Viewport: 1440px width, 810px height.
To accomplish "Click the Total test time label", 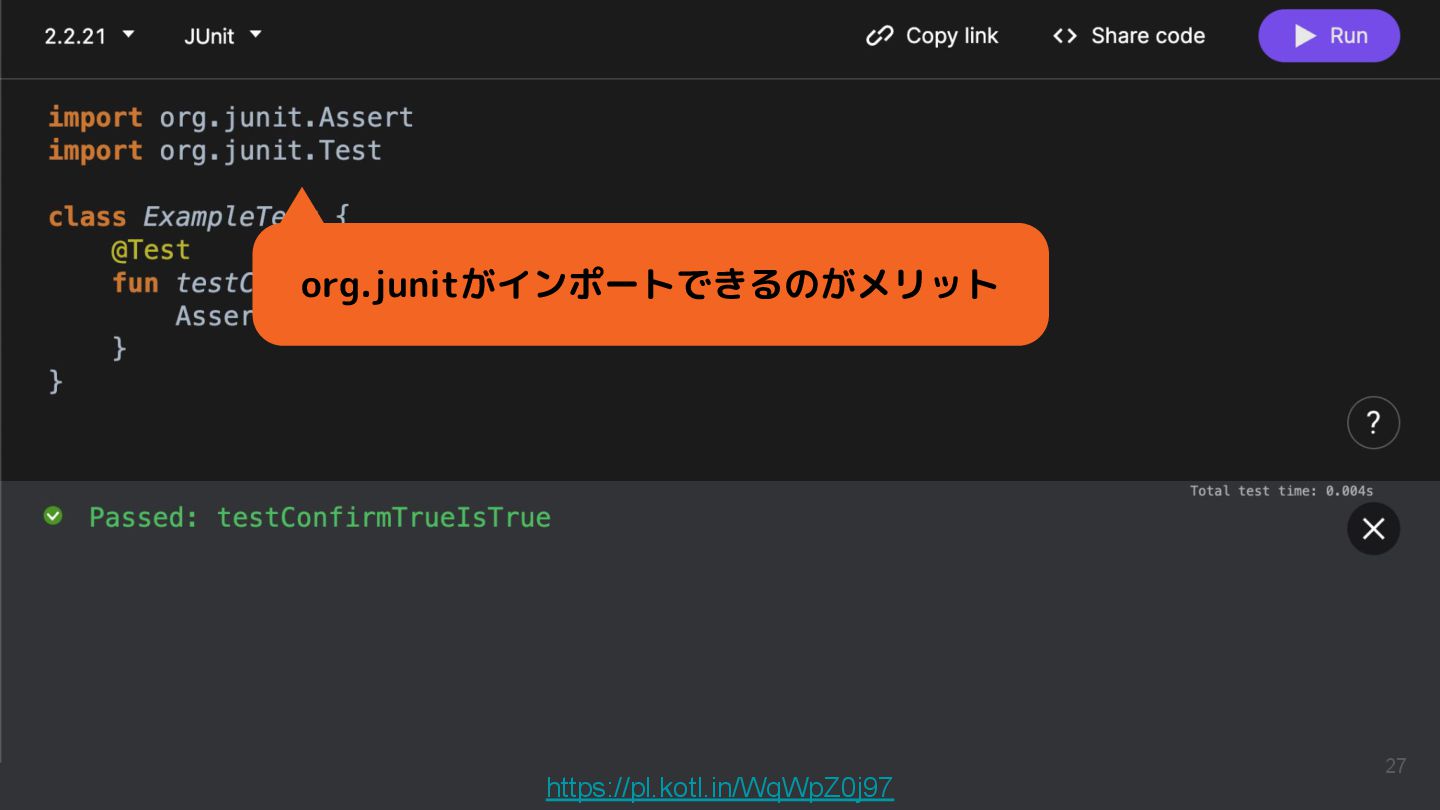I will [1281, 491].
